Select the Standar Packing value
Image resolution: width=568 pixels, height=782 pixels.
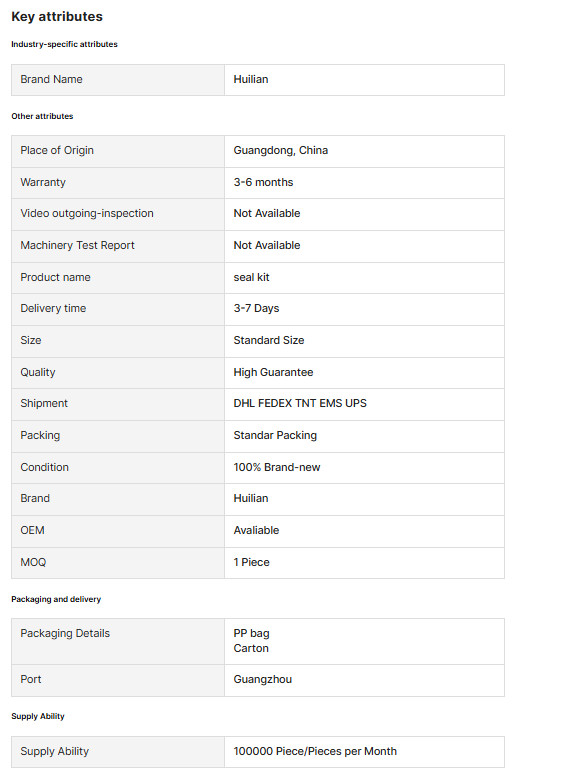275,435
